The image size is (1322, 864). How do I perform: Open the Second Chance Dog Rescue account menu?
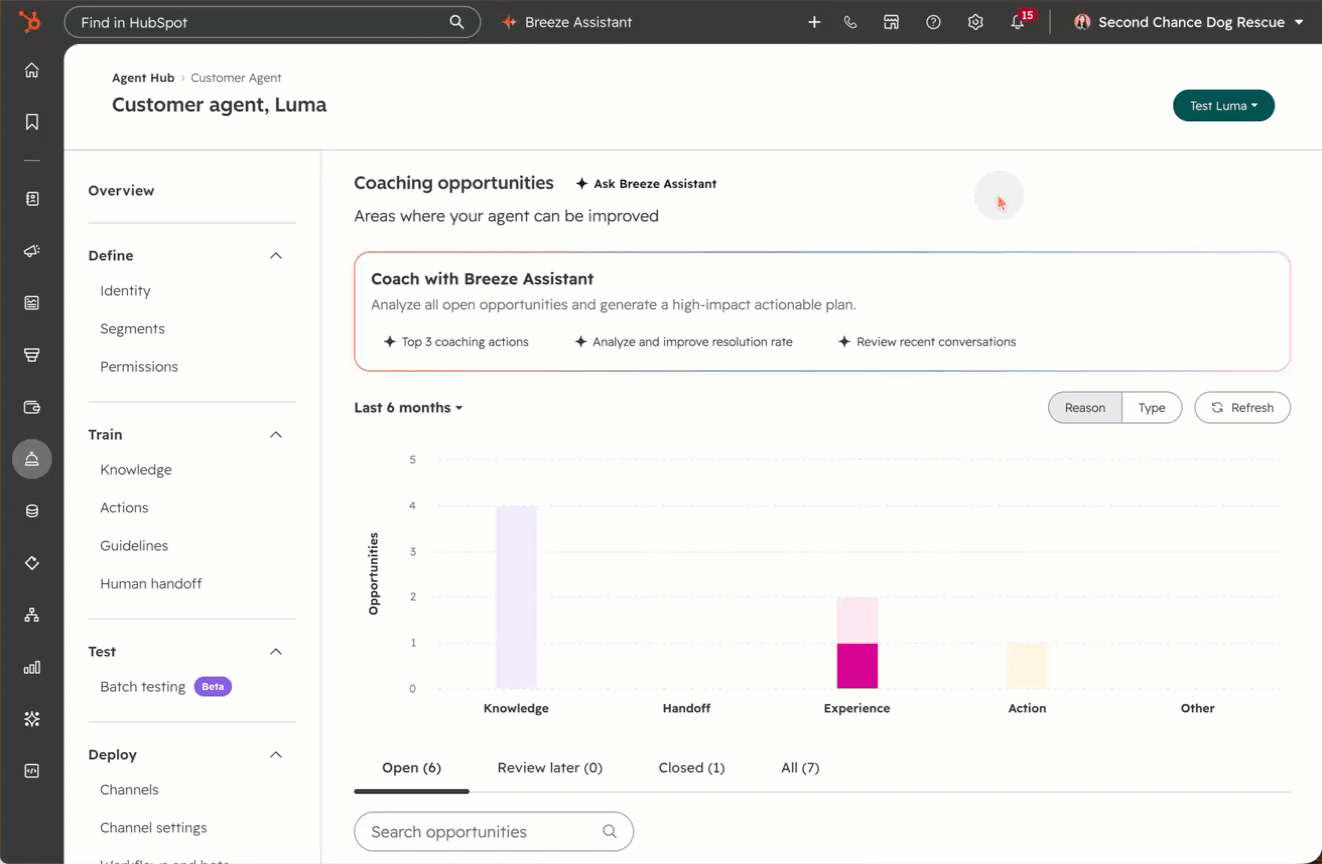click(1189, 22)
